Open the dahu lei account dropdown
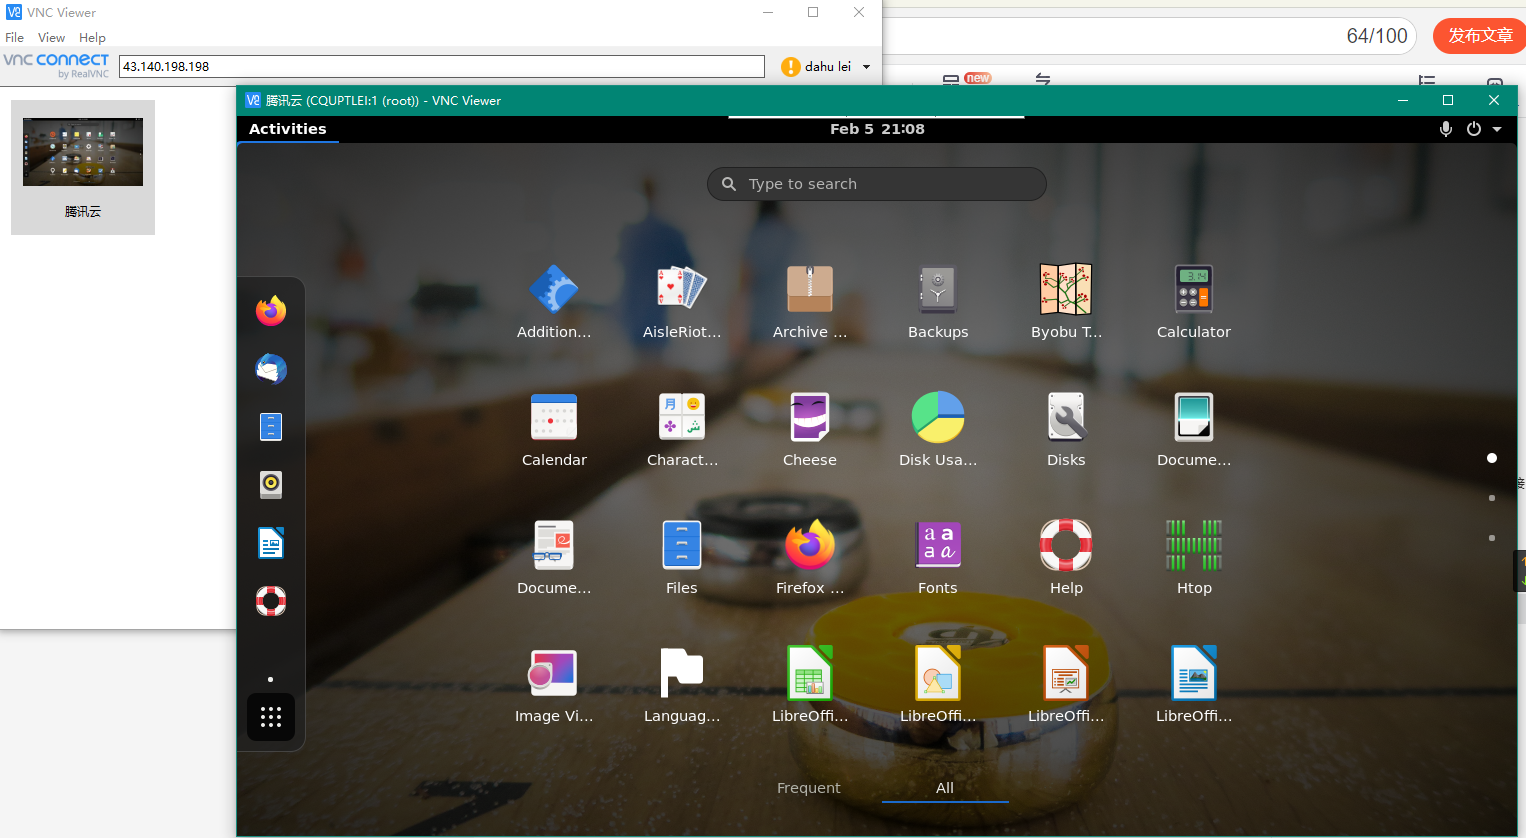Screen dimensions: 1526x838 pyautogui.click(x=866, y=66)
